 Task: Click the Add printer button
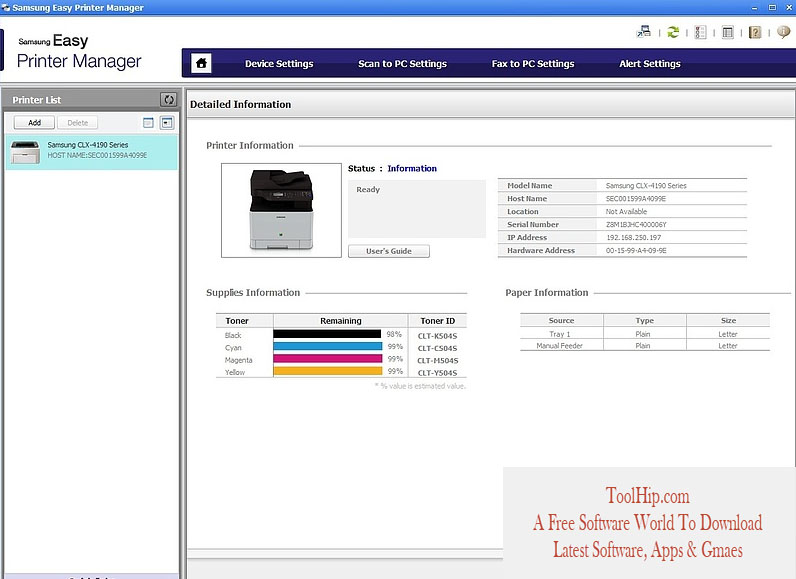34,123
